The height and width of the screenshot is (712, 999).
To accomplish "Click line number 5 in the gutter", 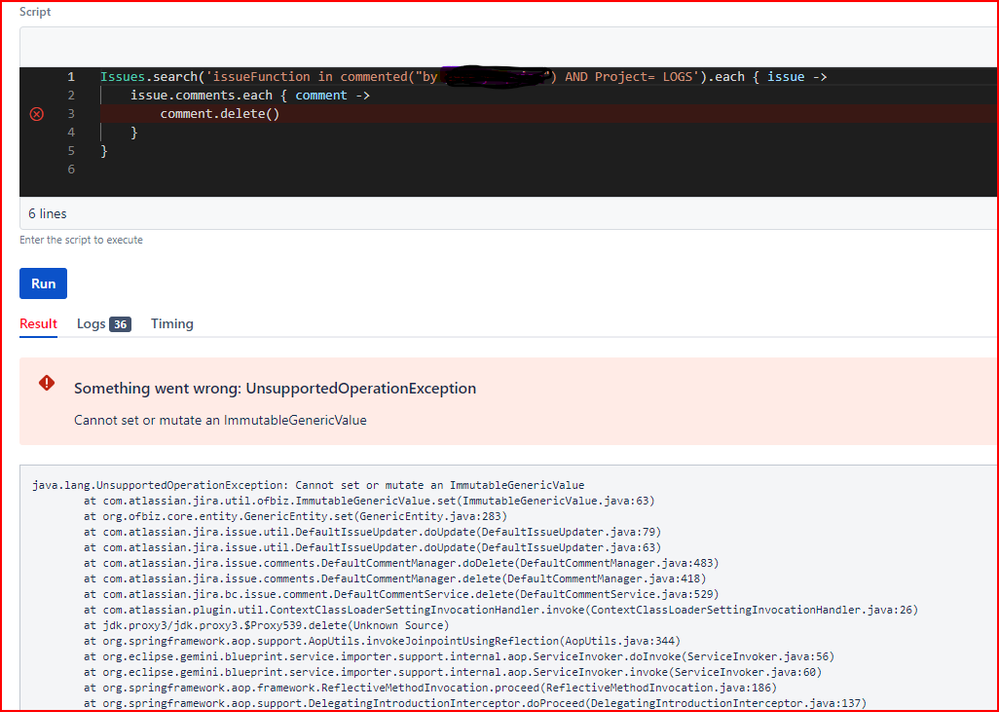I will pos(71,151).
